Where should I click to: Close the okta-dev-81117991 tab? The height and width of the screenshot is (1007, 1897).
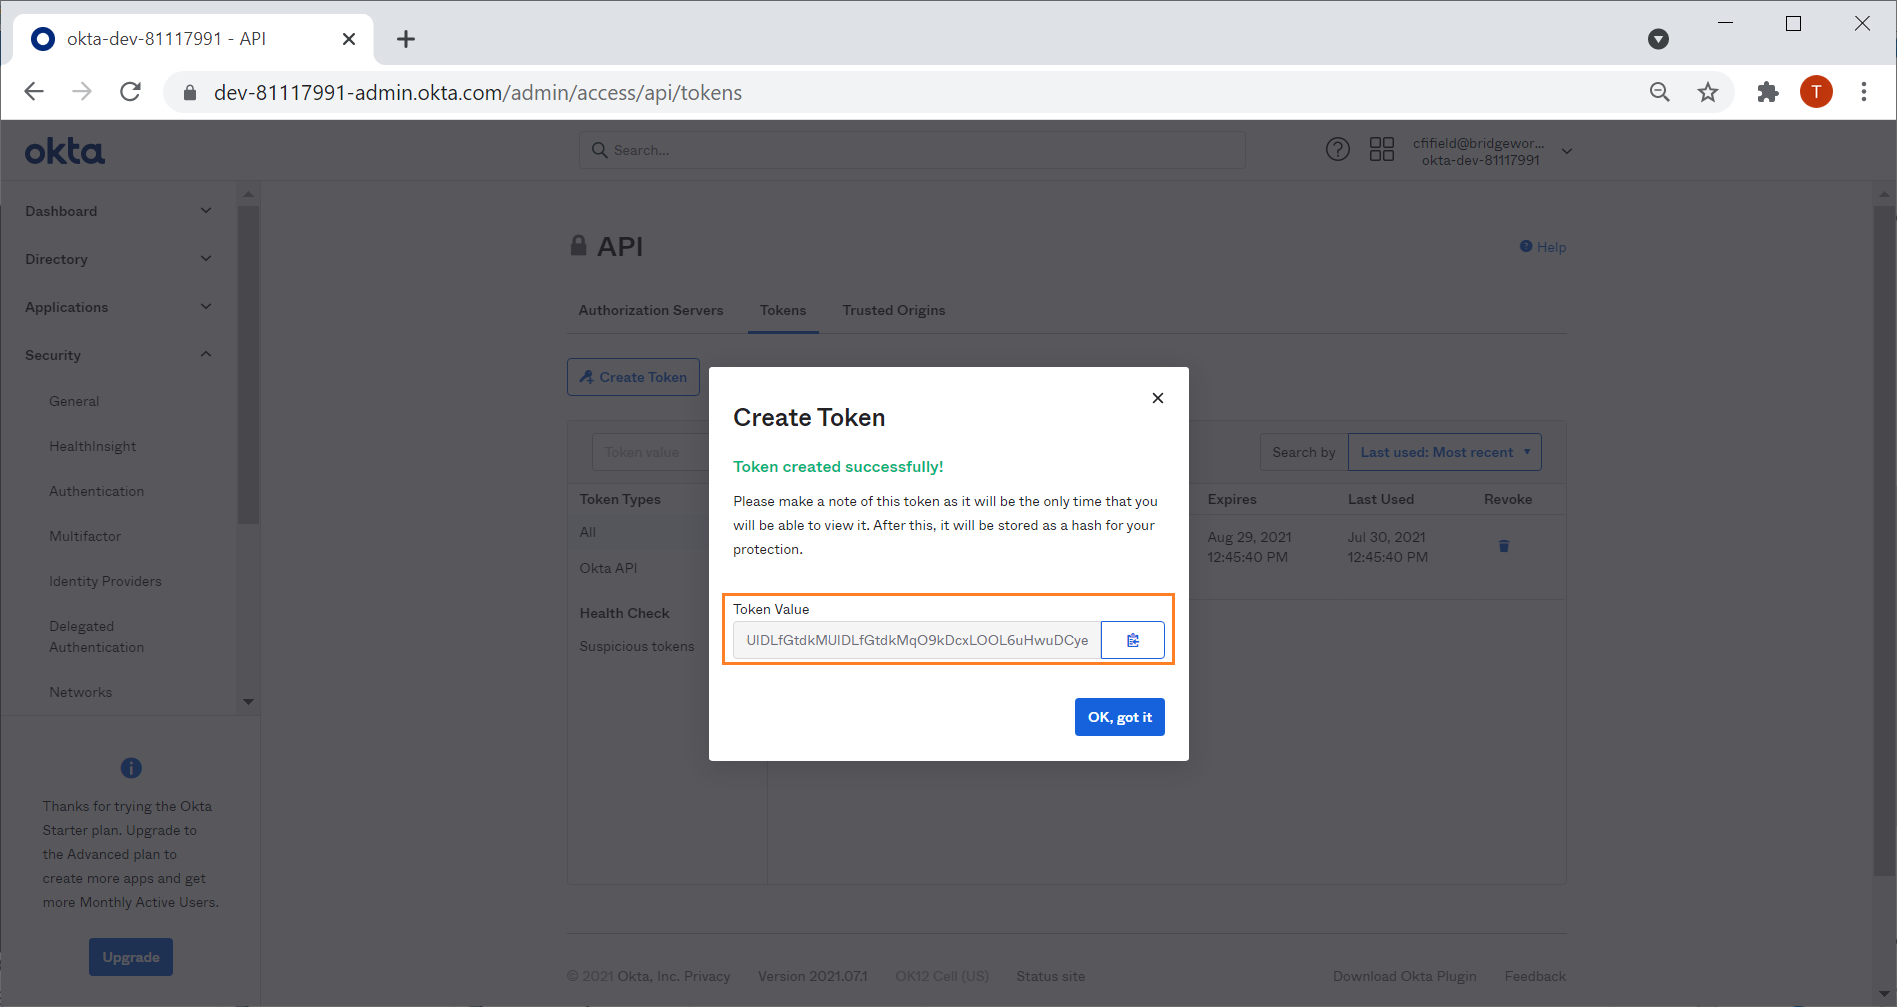[349, 39]
